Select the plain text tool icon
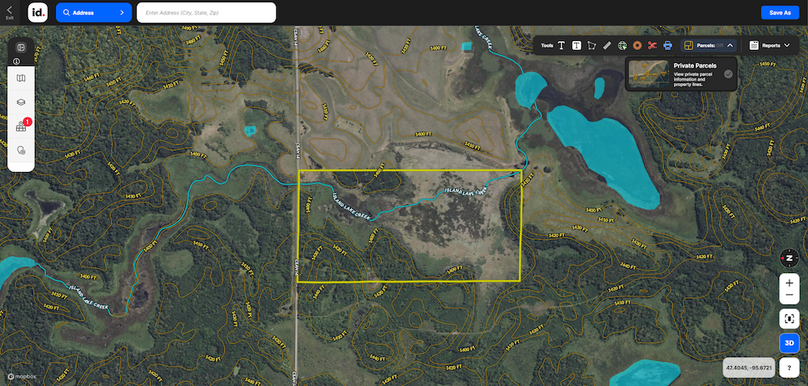 click(561, 45)
